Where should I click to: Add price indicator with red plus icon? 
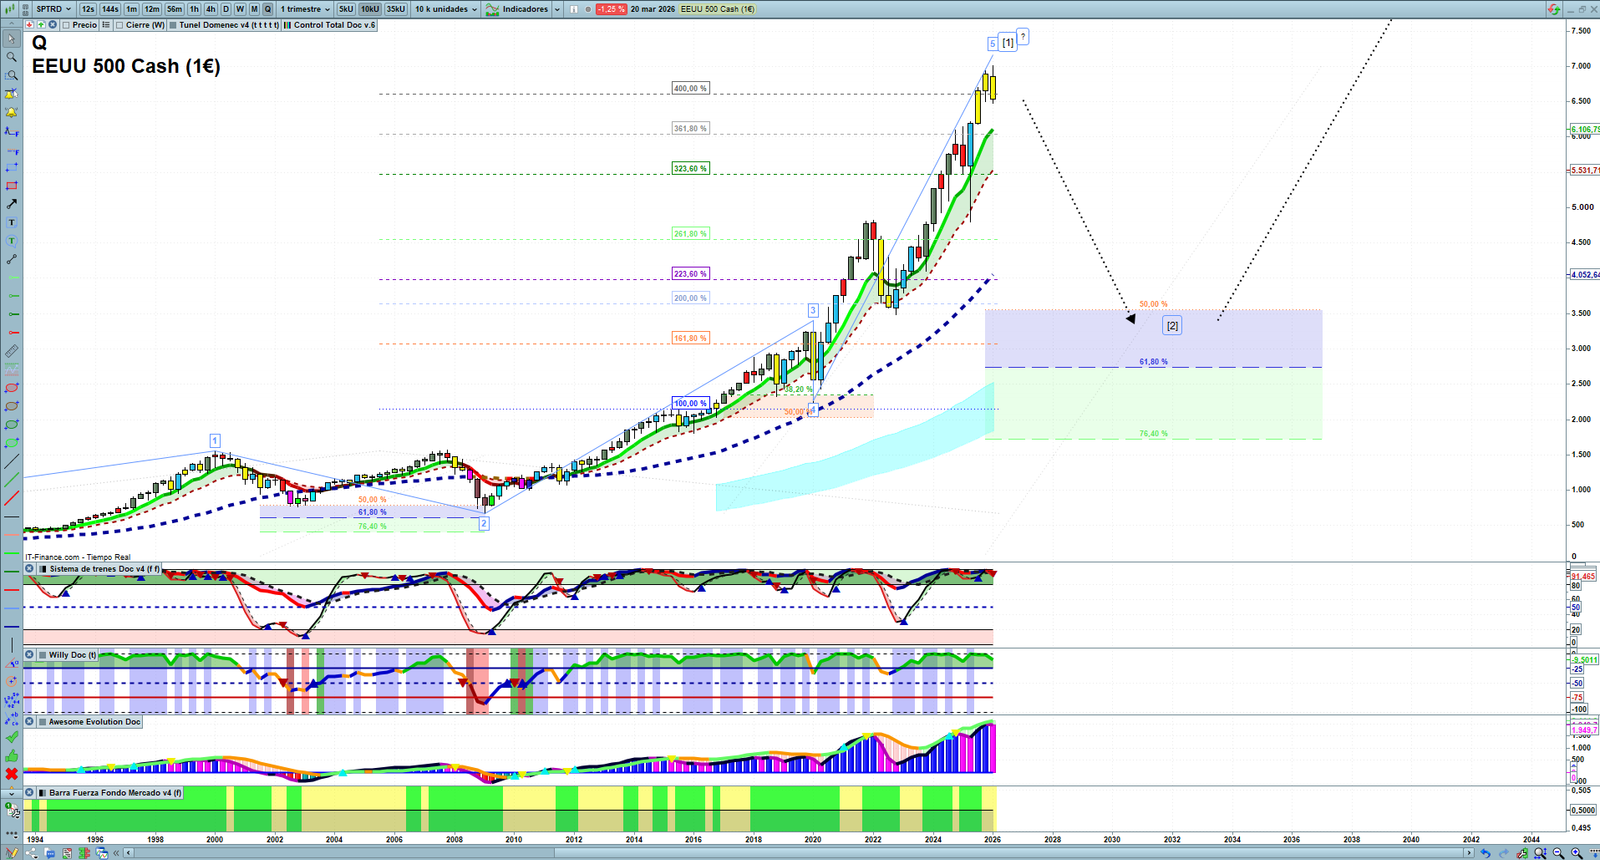click(x=30, y=25)
